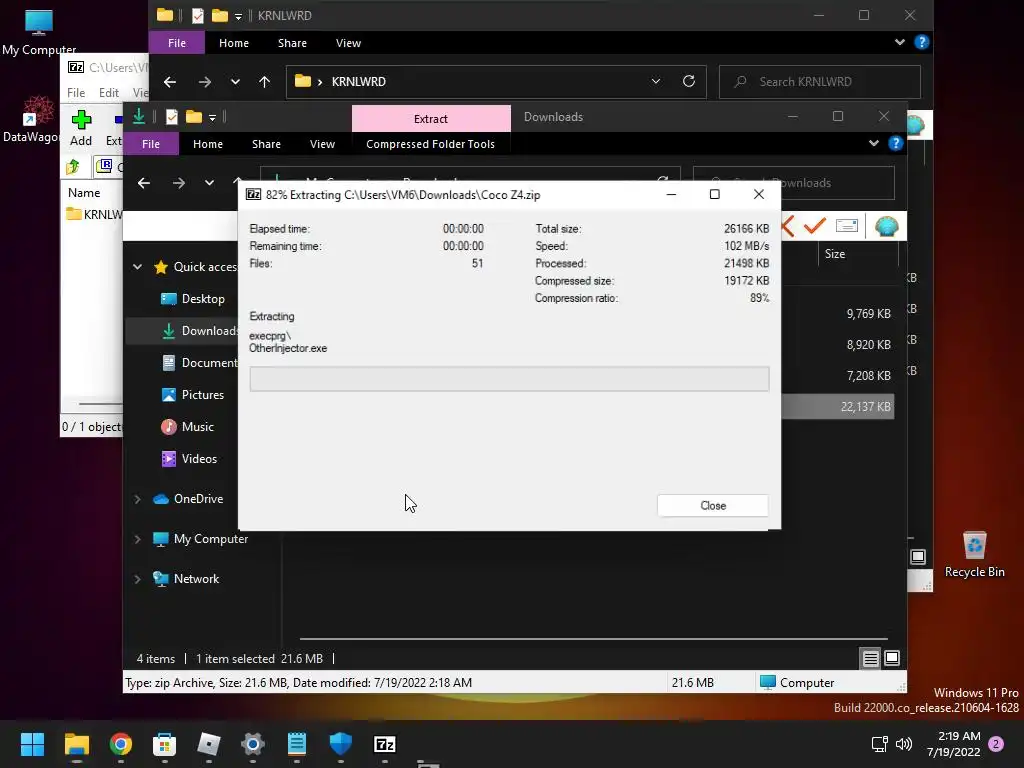Expand the ribbon in KRNLWRD window
The width and height of the screenshot is (1024, 768).
point(899,42)
